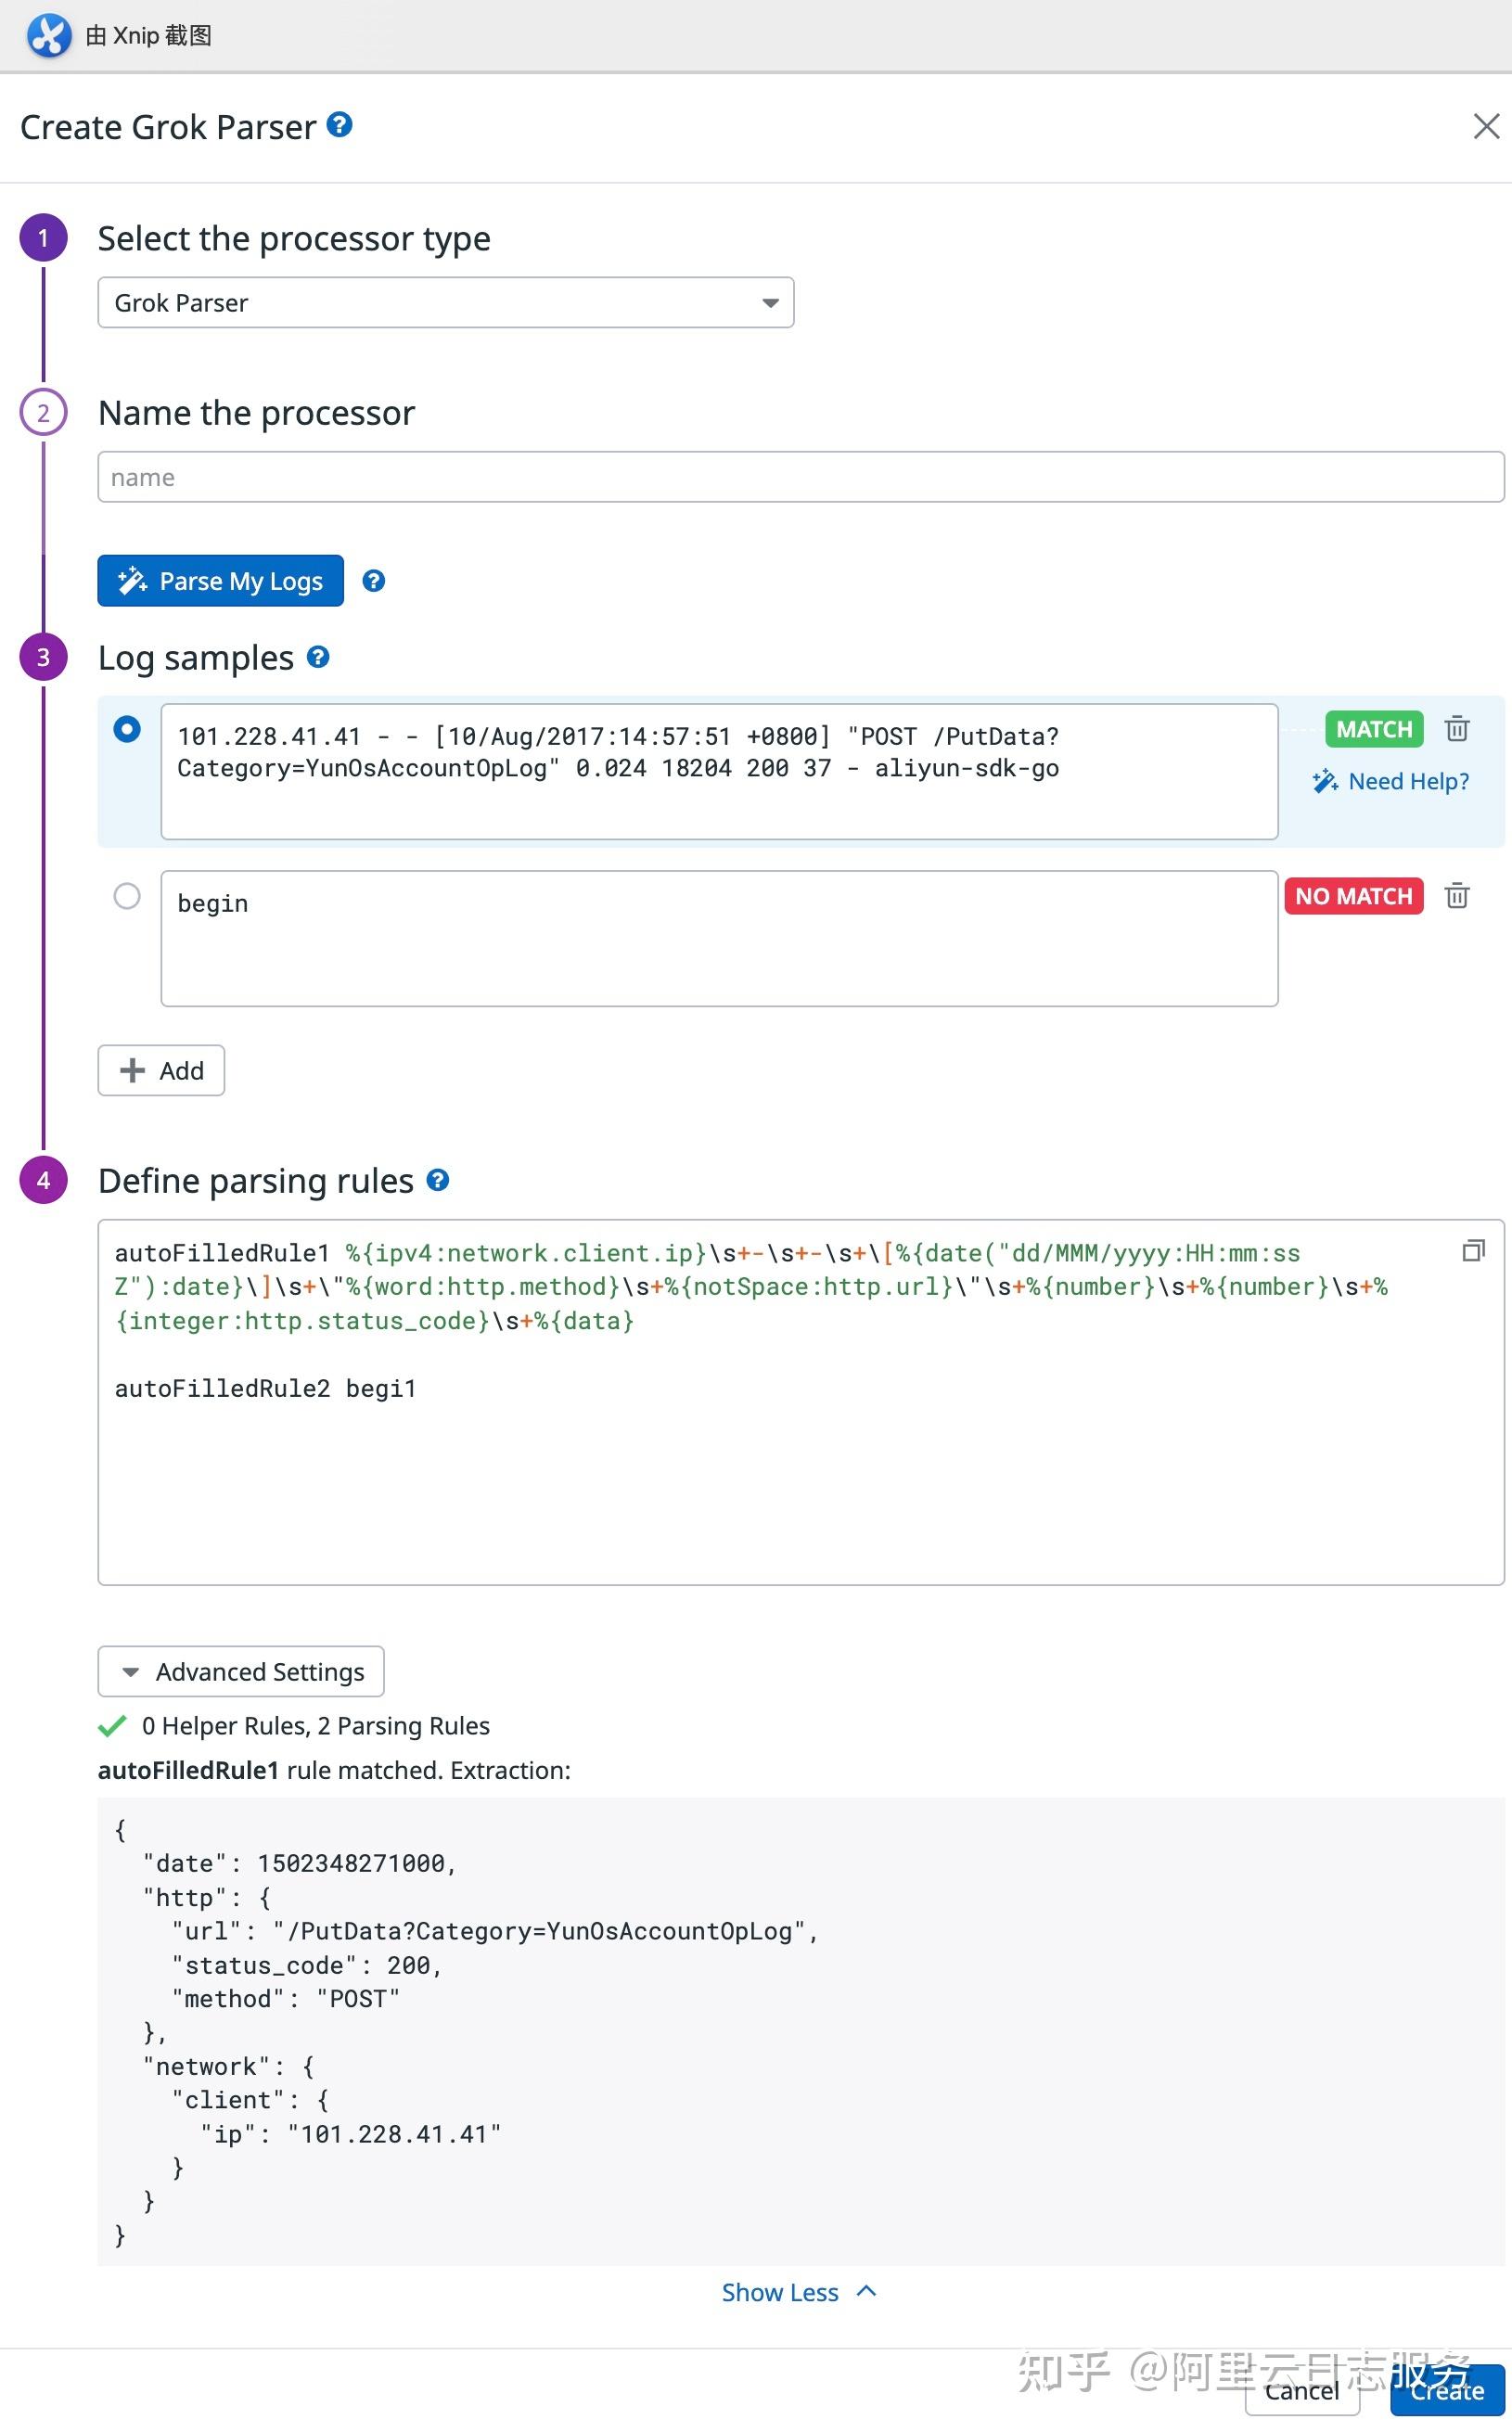Click the magic wand on Need Help?

pyautogui.click(x=1325, y=781)
